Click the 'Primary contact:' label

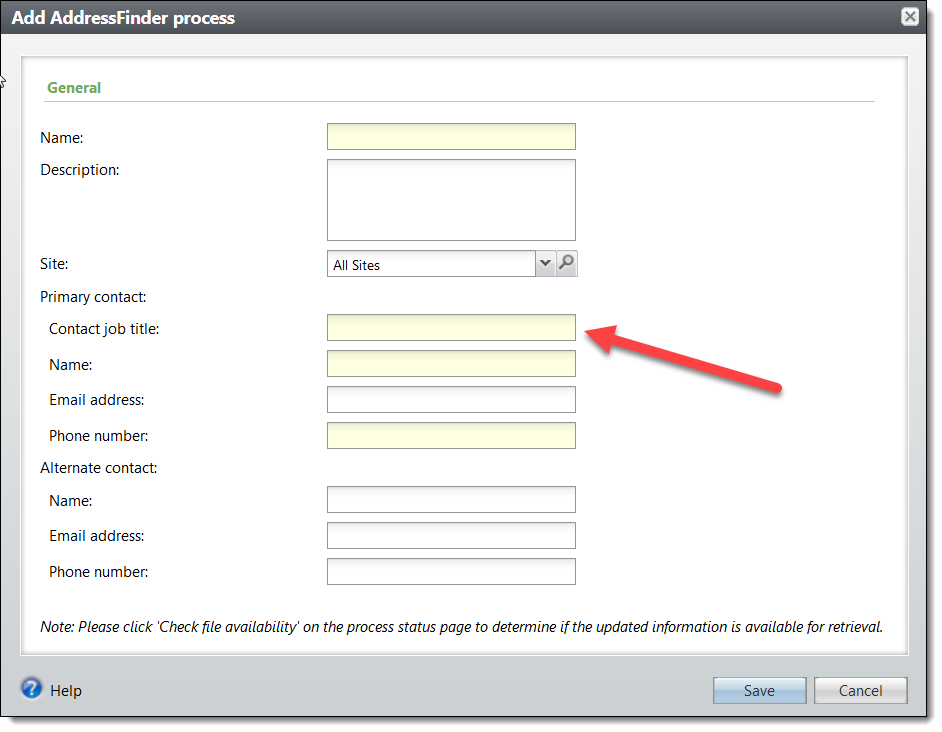click(x=93, y=297)
